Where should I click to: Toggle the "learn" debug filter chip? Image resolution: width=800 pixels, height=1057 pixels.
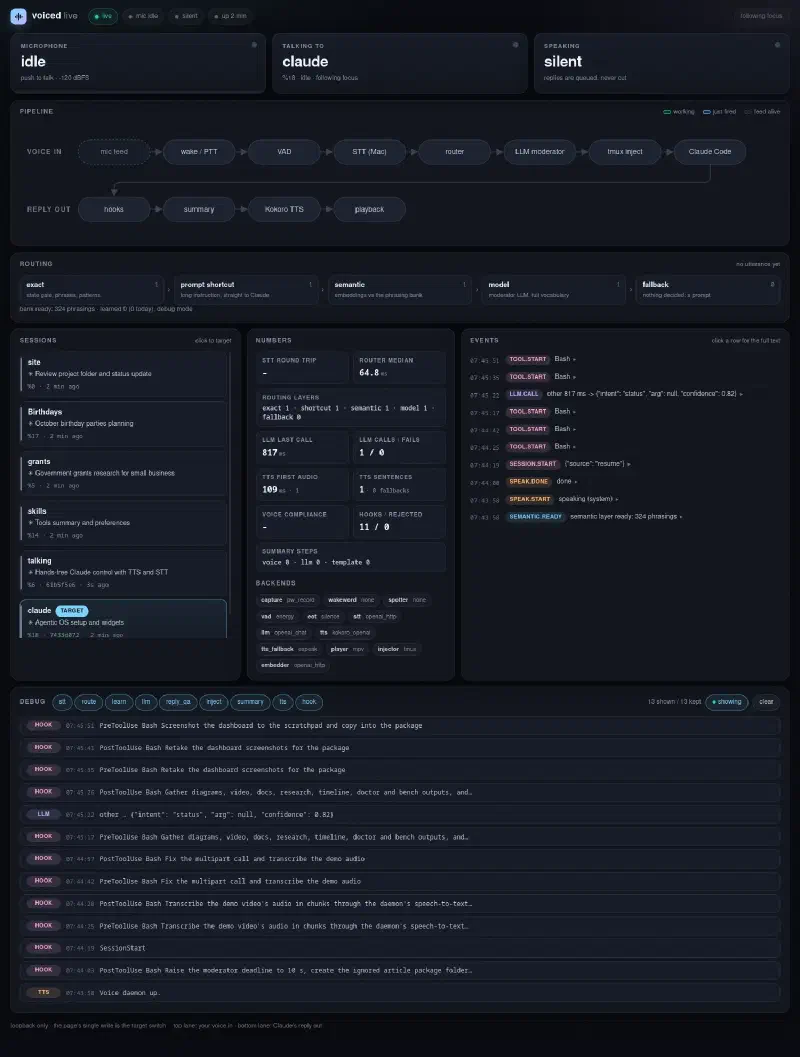pos(119,702)
